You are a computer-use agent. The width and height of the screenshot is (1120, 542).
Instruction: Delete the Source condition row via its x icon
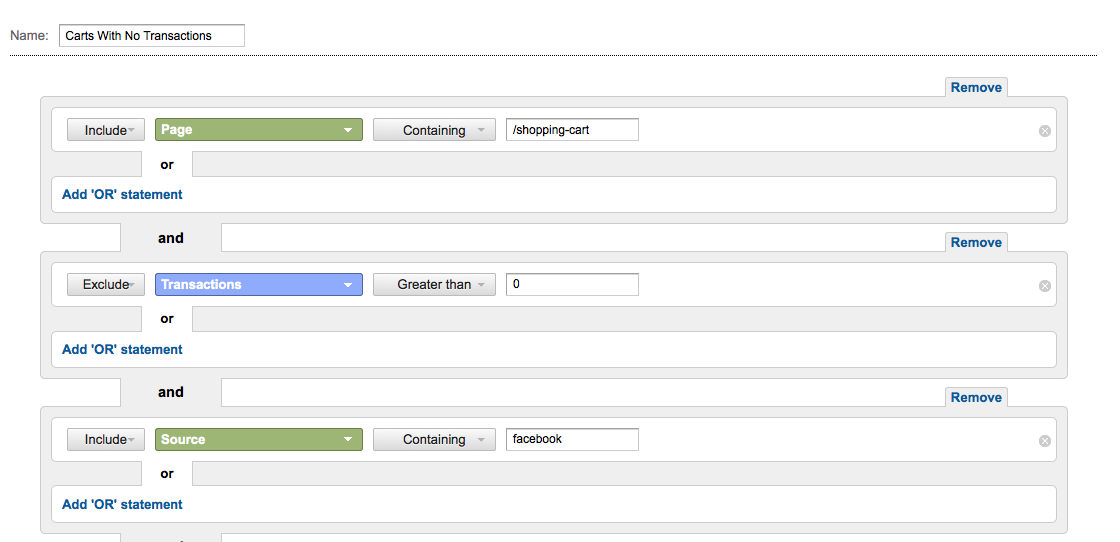coord(1044,441)
